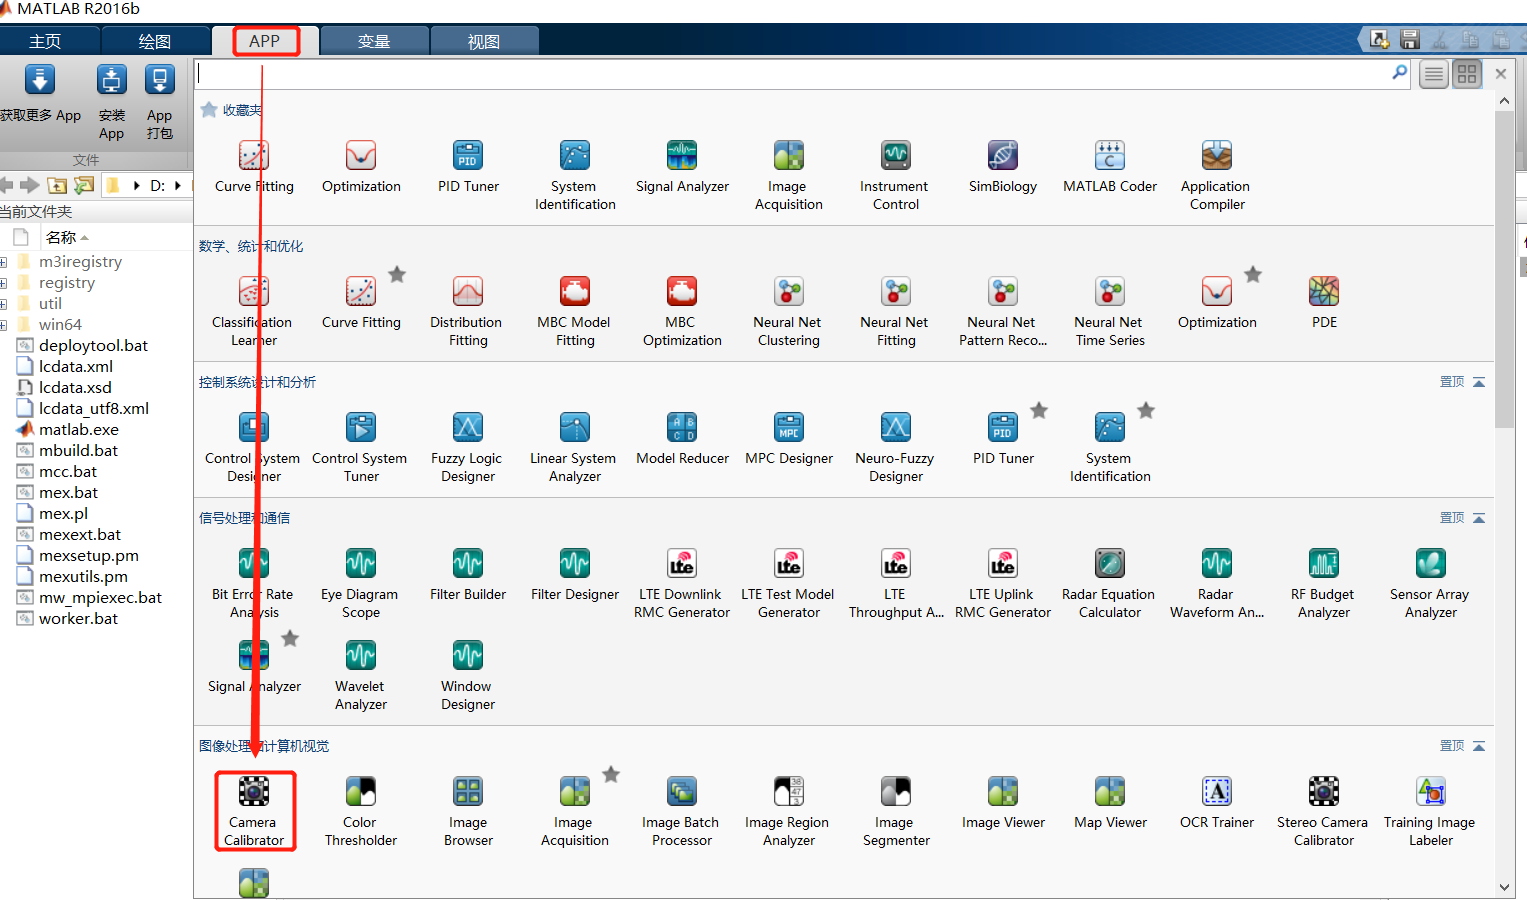Toggle favorite star on math Optimization
This screenshot has width=1527, height=900.
point(1253,275)
